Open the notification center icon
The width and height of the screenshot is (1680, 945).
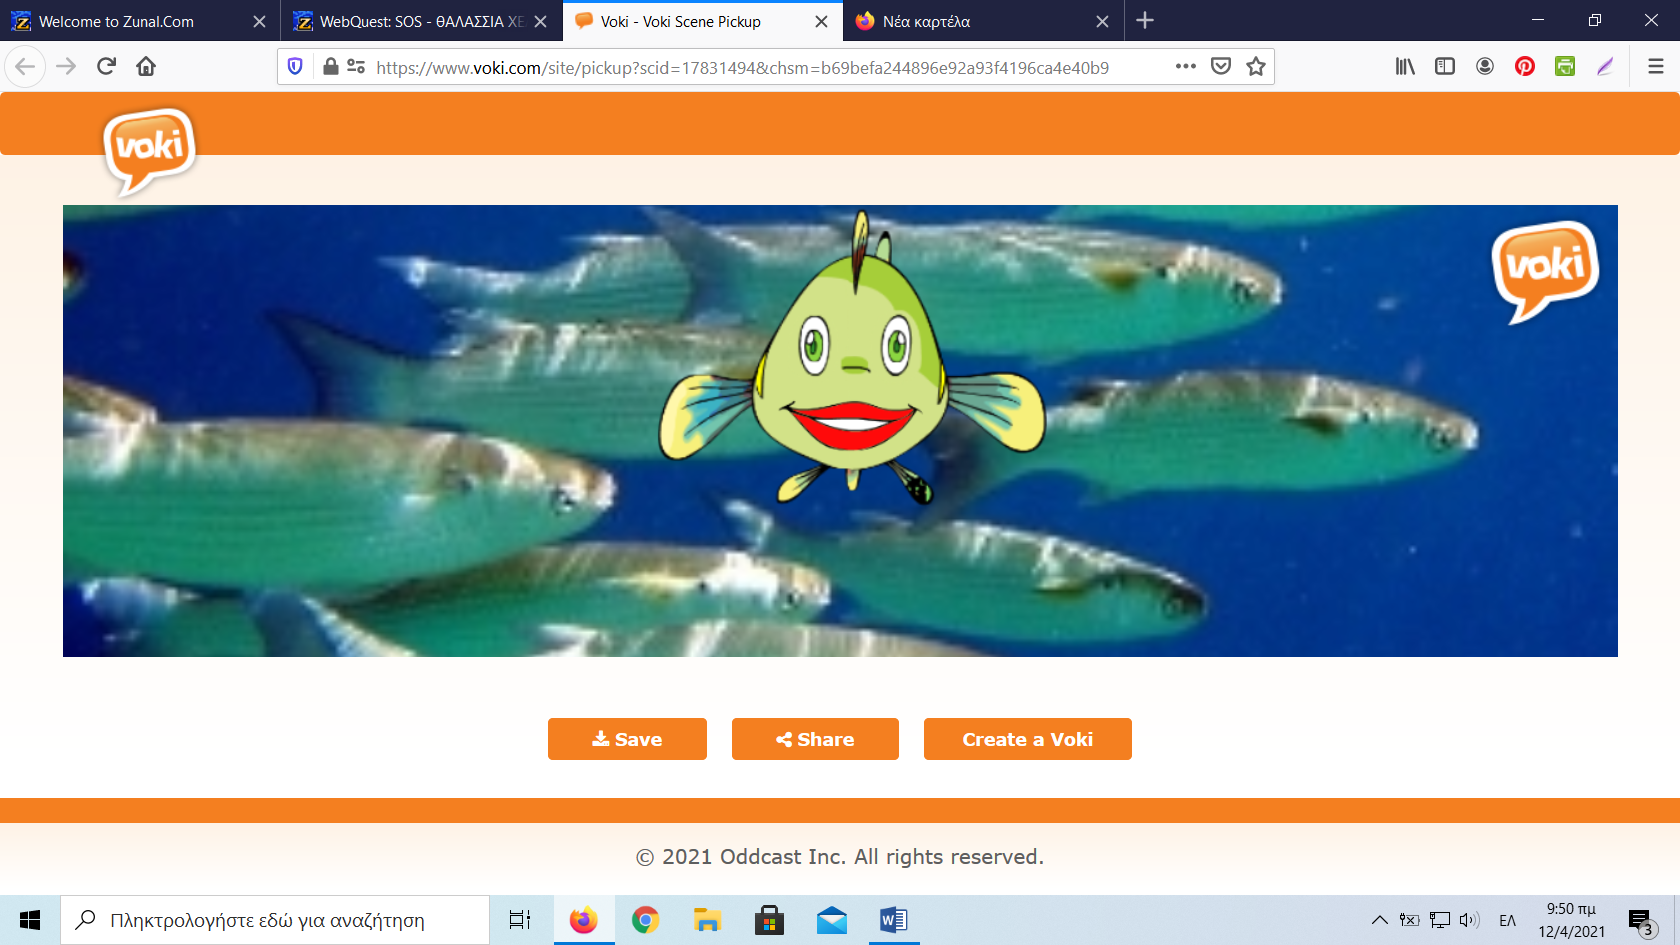pyautogui.click(x=1641, y=921)
